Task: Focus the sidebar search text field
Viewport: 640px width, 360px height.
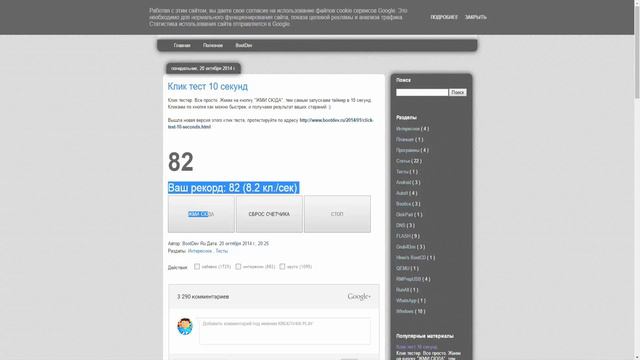Action: click(x=422, y=93)
